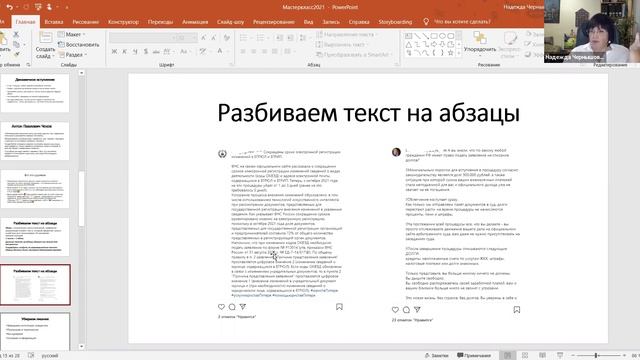Click the increase list indent icon

pyautogui.click(x=290, y=38)
